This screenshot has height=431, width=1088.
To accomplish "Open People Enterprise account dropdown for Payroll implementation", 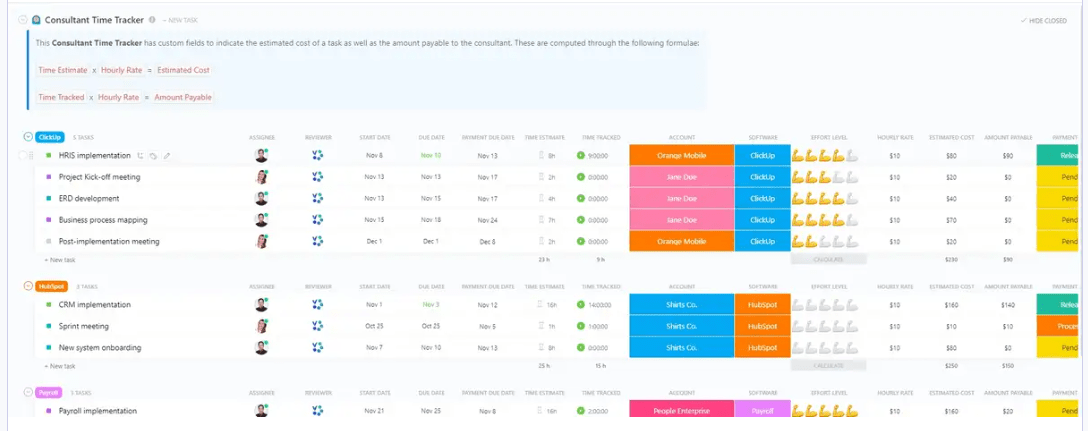I will (681, 411).
